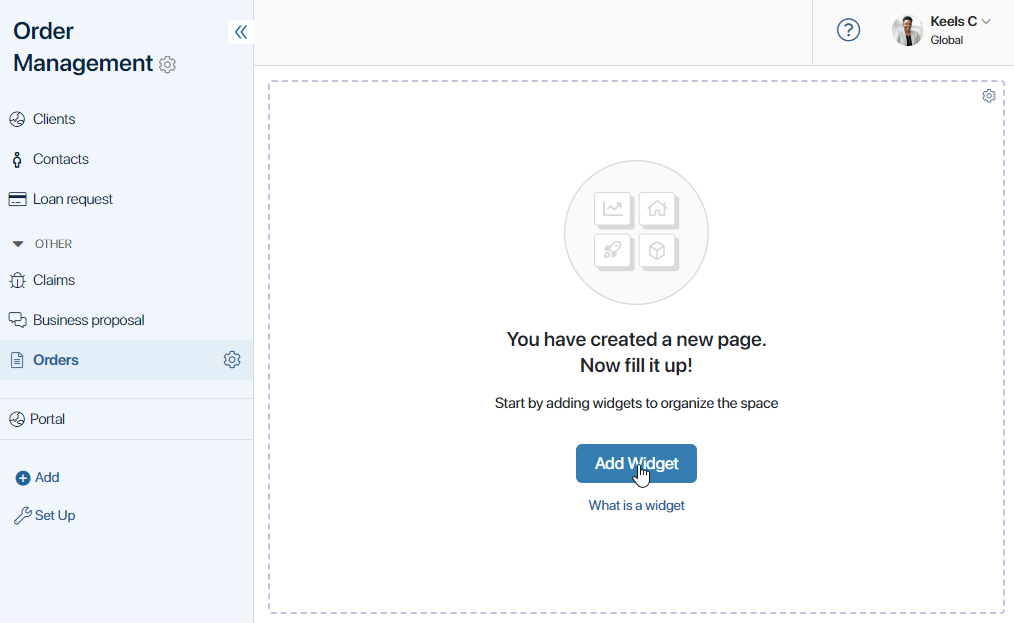The image size is (1014, 623).
Task: Open the Portal section
Action: tap(47, 419)
